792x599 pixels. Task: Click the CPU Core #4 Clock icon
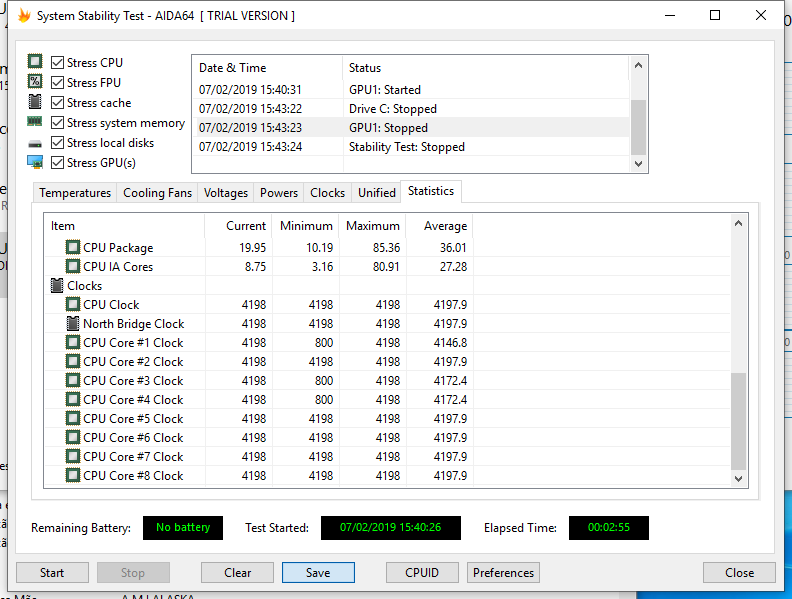tap(73, 400)
